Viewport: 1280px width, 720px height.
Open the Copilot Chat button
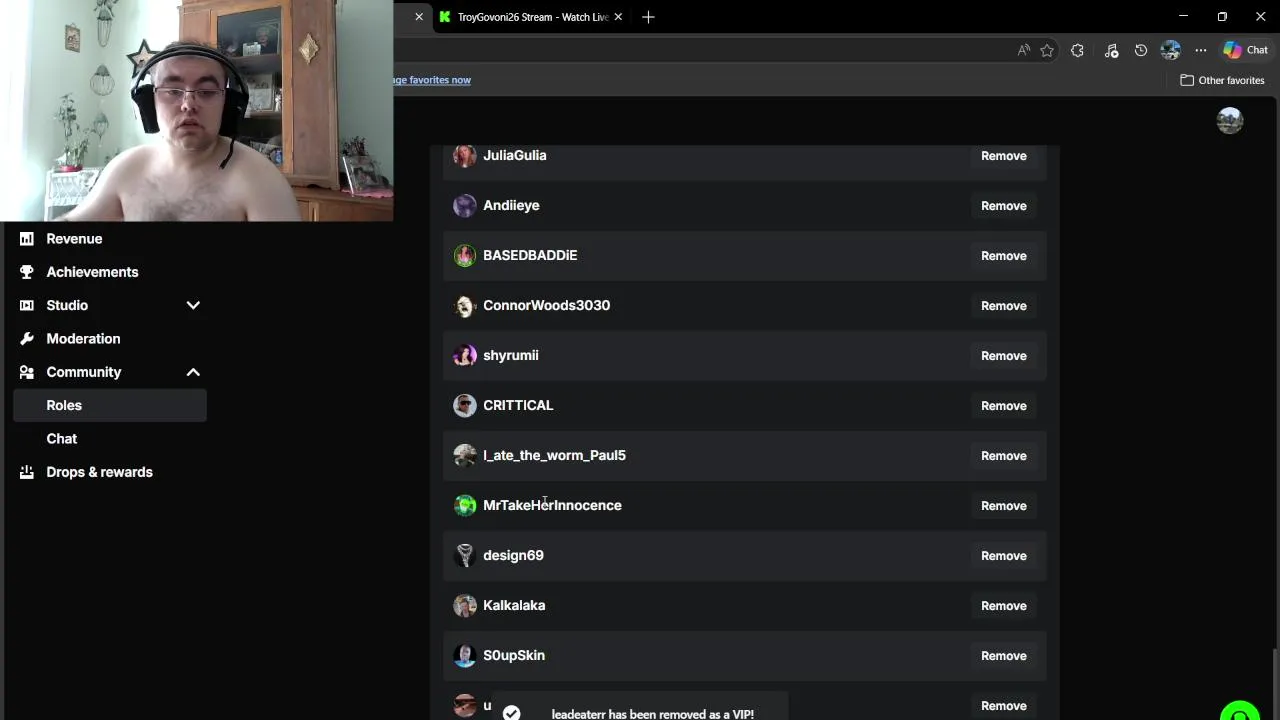(x=1246, y=50)
